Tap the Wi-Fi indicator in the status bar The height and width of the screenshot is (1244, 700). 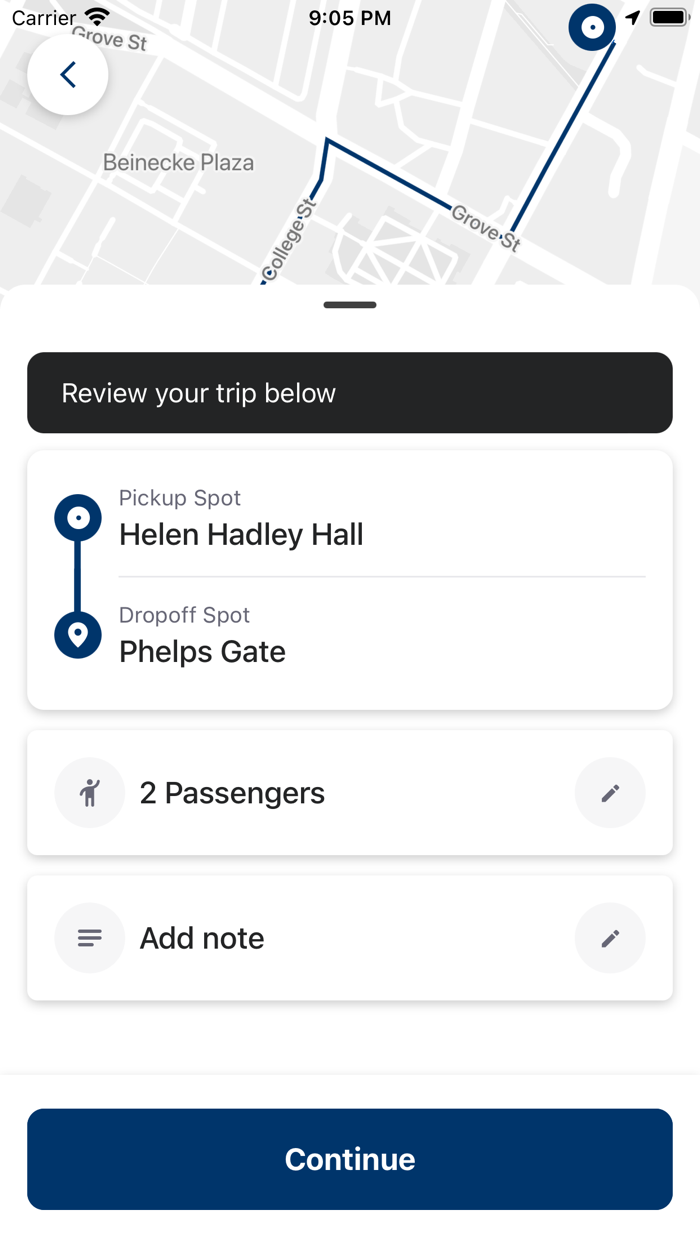pyautogui.click(x=96, y=16)
